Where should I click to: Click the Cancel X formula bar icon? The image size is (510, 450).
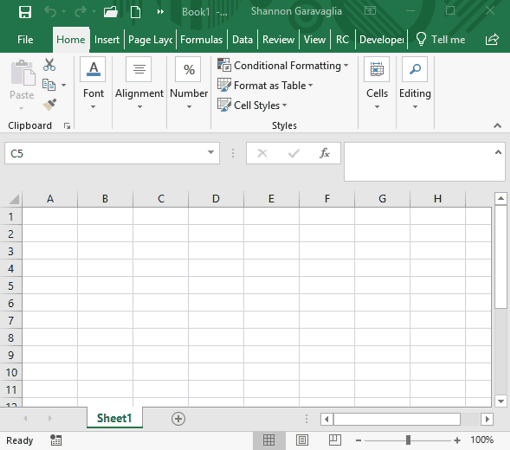[x=262, y=153]
